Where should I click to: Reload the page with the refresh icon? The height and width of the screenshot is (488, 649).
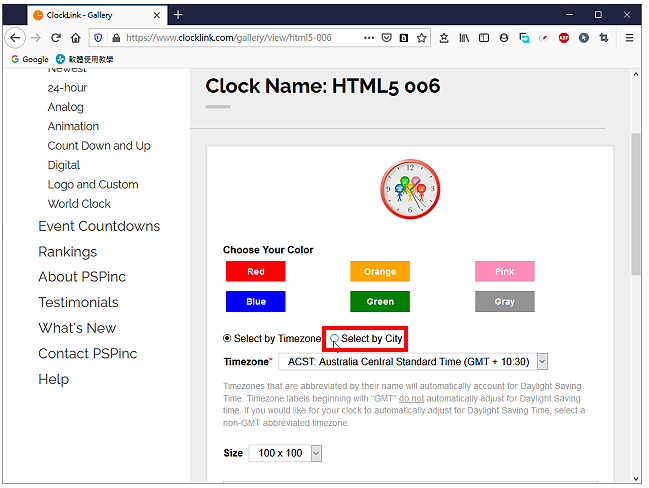coord(55,38)
